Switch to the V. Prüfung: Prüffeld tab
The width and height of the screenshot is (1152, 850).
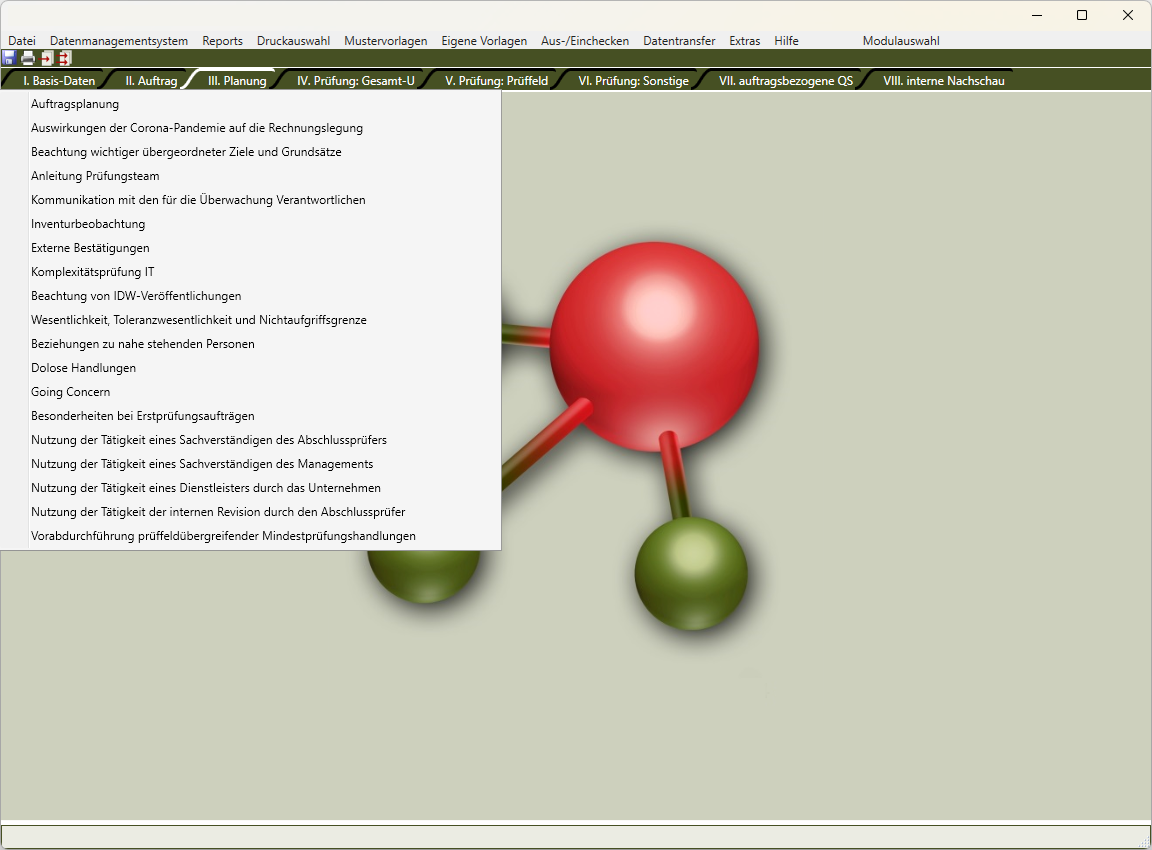pos(496,81)
